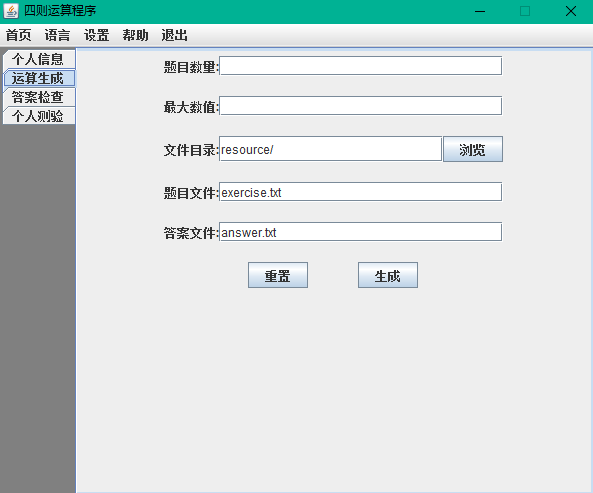Viewport: 593px width, 493px height.
Task: Focus the 题目数量 input field
Action: click(361, 66)
